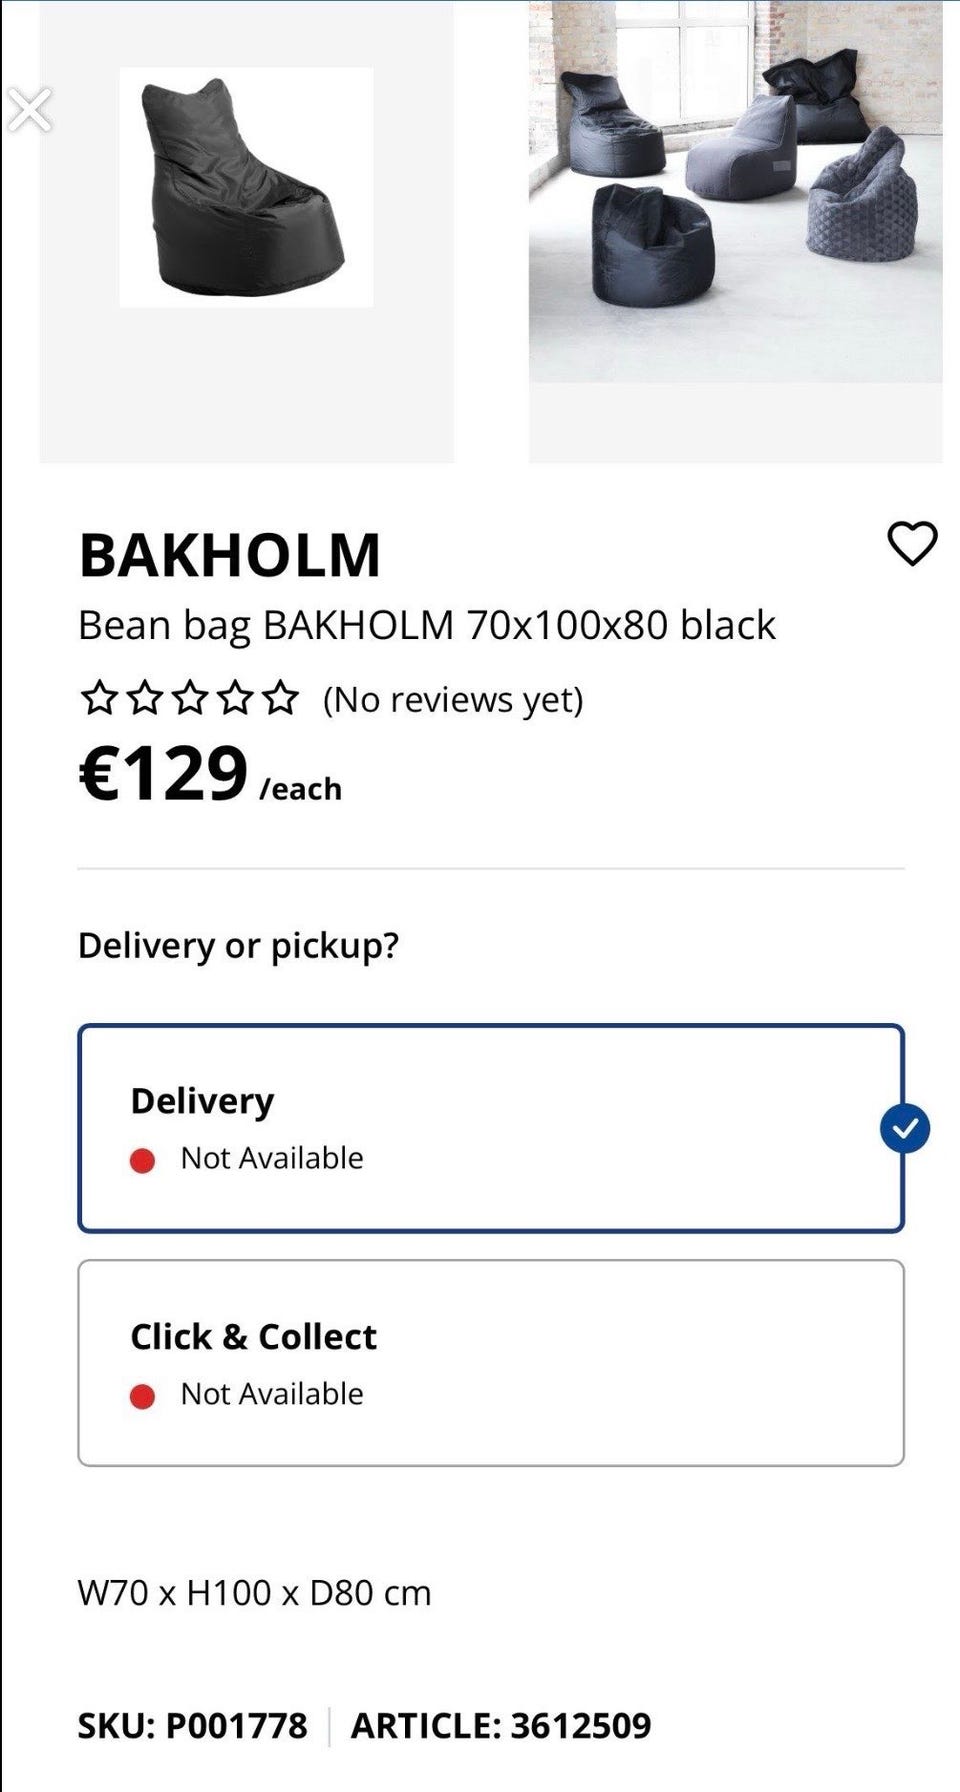The height and width of the screenshot is (1792, 960).
Task: Click the red status dot under Click & Collect
Action: point(142,1396)
